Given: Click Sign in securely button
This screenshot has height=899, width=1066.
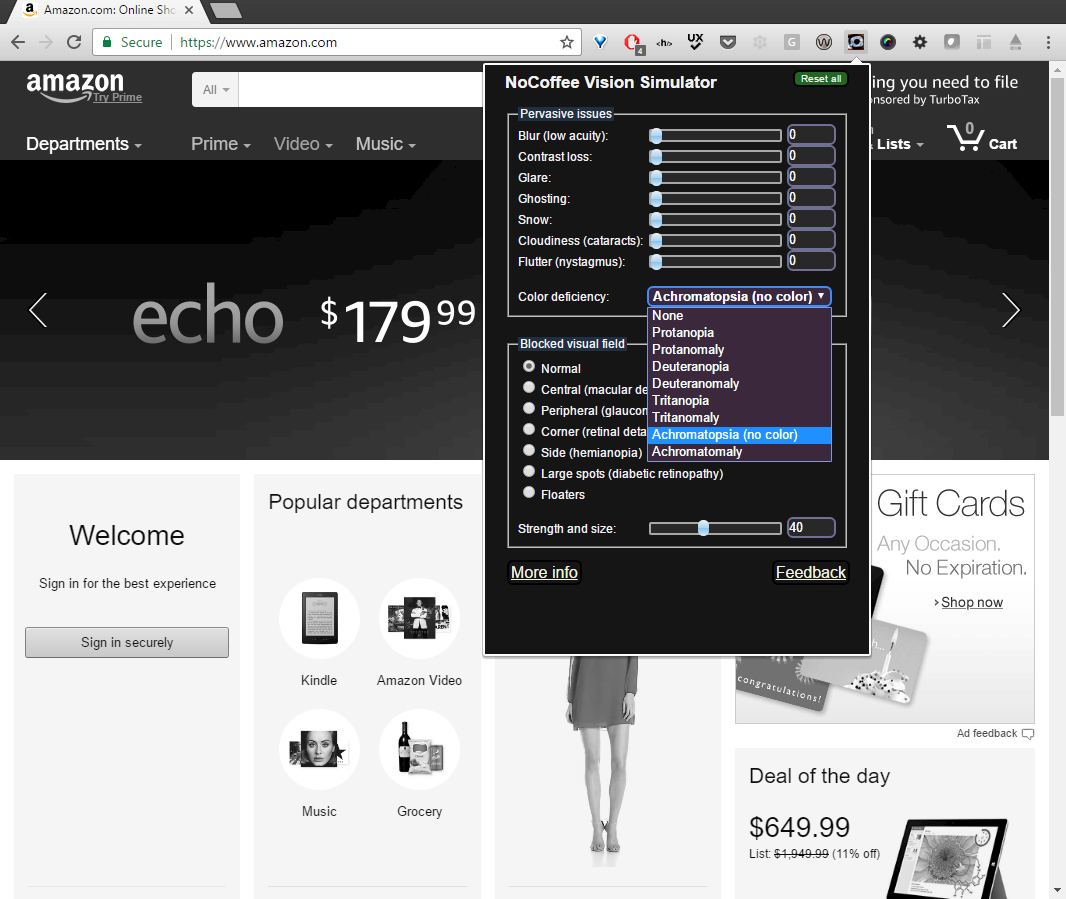Looking at the screenshot, I should pyautogui.click(x=127, y=643).
